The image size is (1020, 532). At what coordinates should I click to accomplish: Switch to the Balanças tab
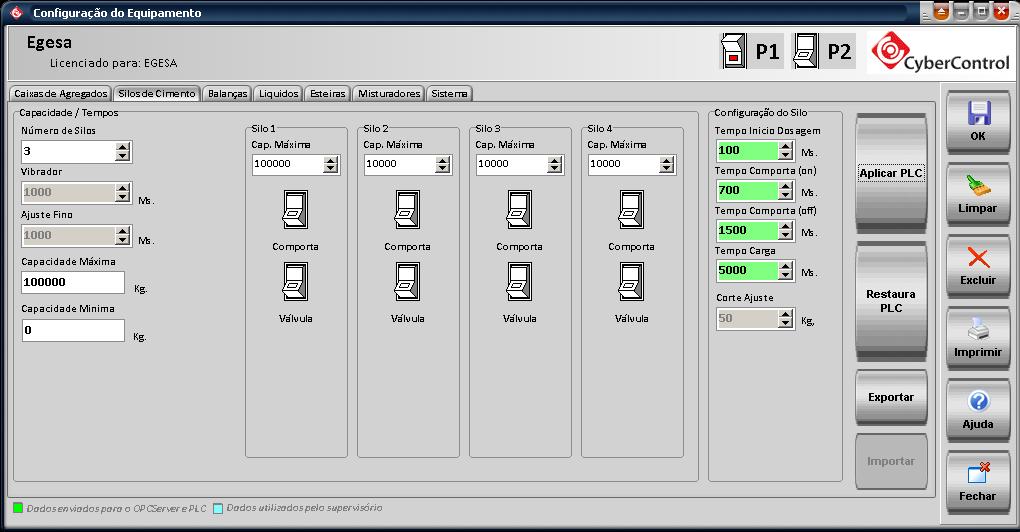pyautogui.click(x=227, y=93)
